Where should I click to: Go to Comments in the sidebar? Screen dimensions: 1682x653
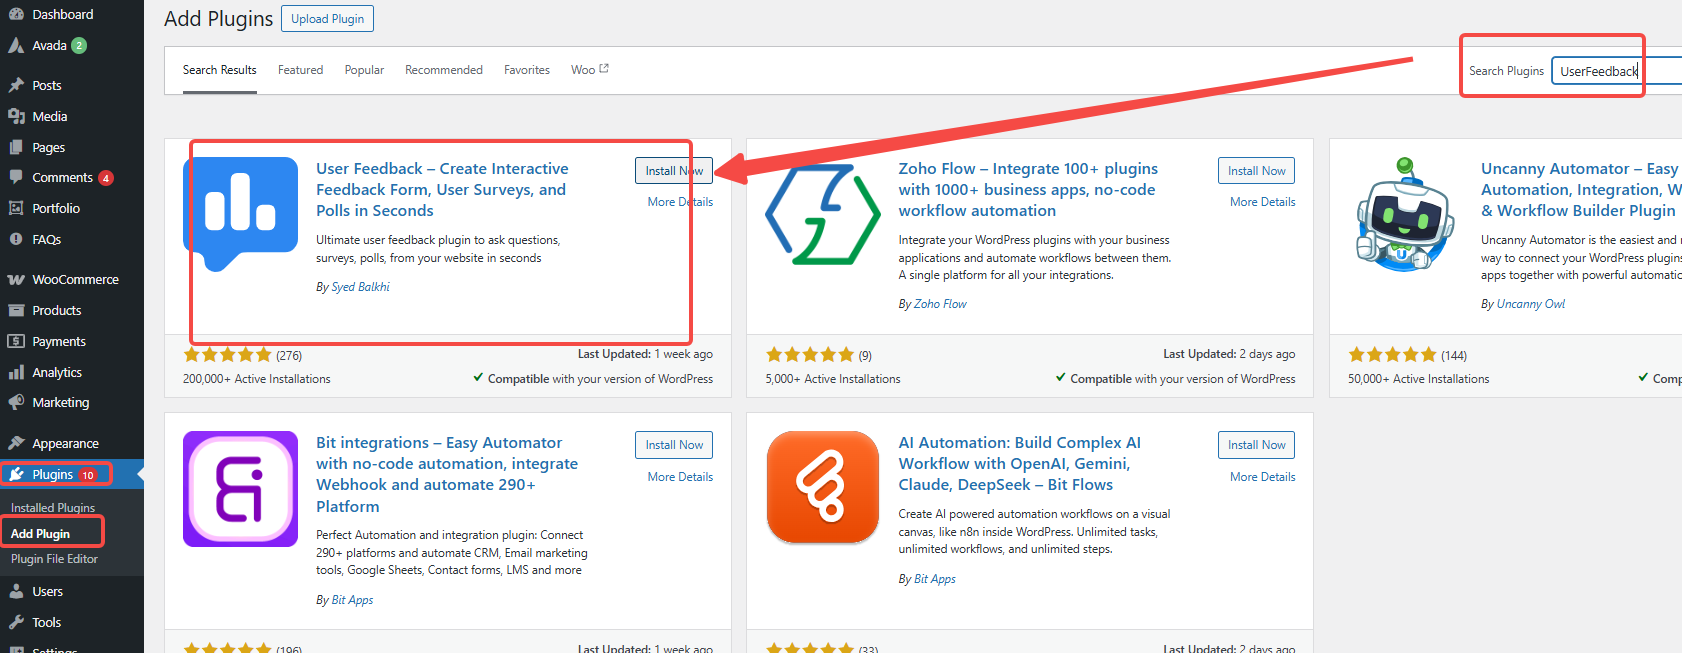[62, 178]
